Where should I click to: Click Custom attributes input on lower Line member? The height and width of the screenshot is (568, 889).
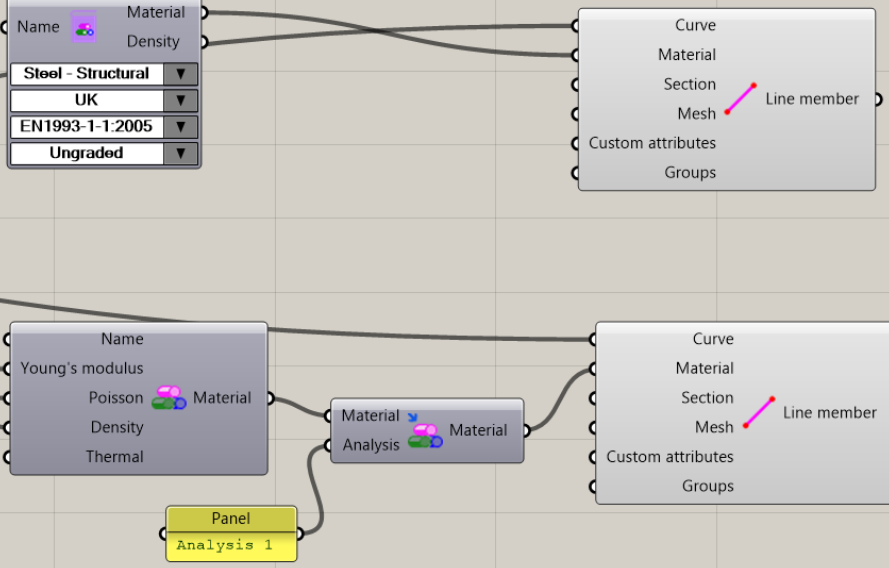(x=594, y=457)
